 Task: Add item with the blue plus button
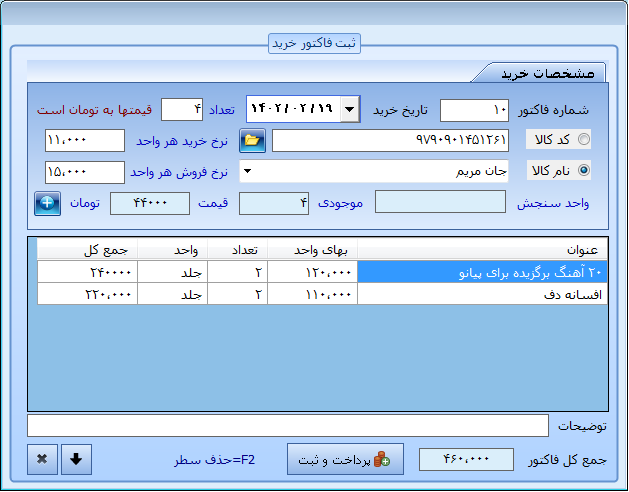[x=47, y=203]
